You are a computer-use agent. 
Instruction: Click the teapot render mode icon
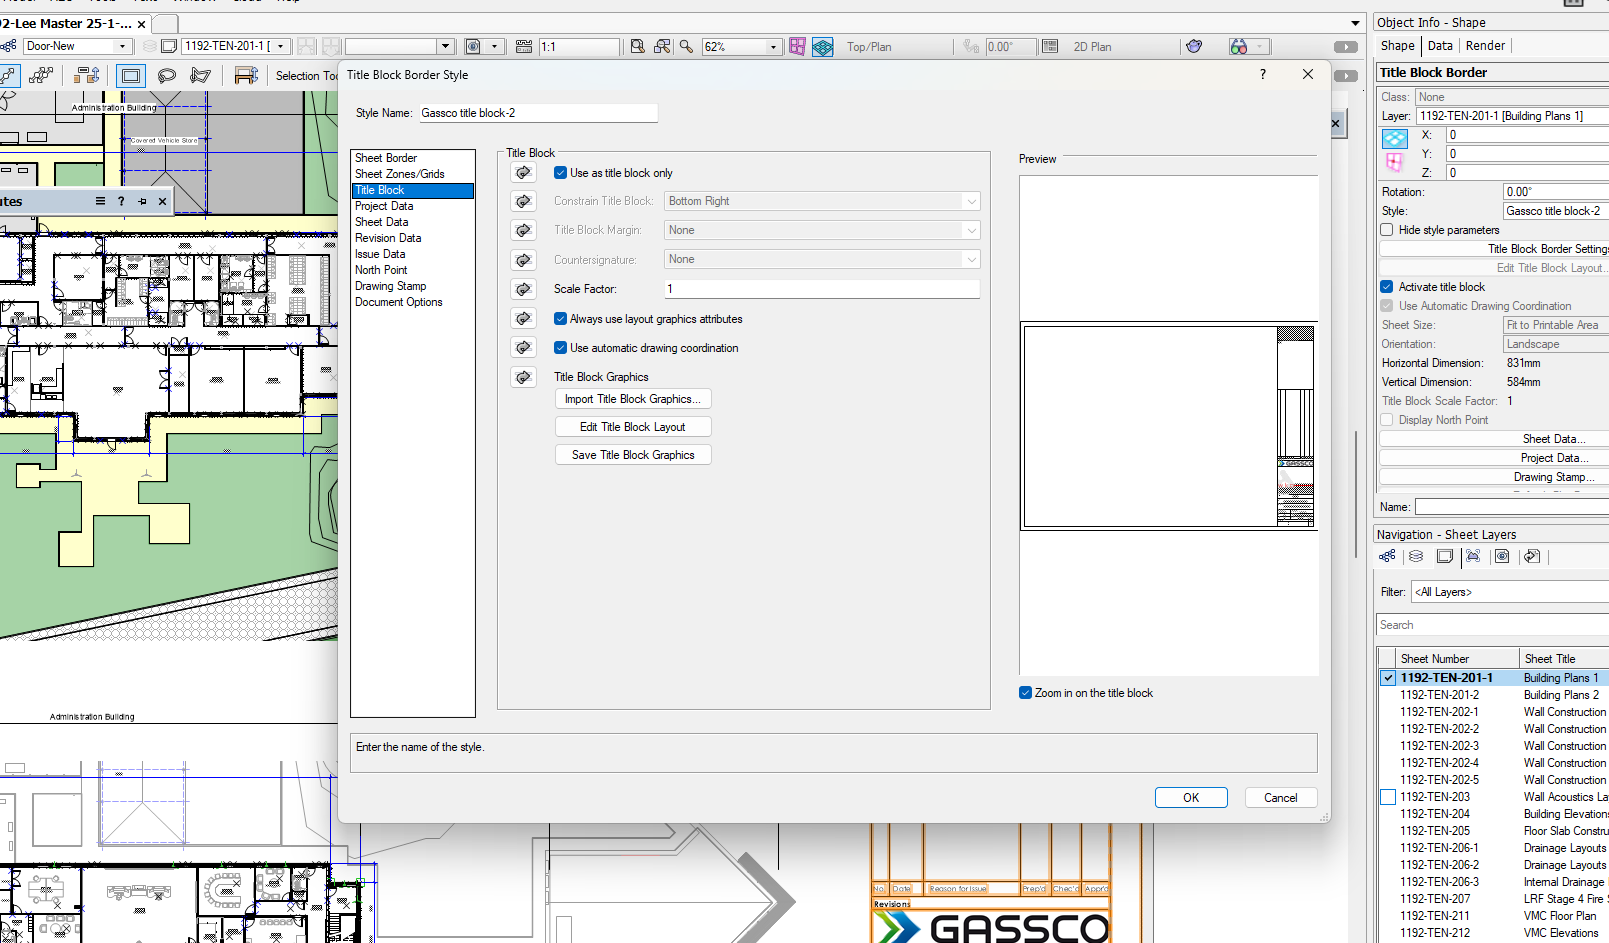point(1194,46)
